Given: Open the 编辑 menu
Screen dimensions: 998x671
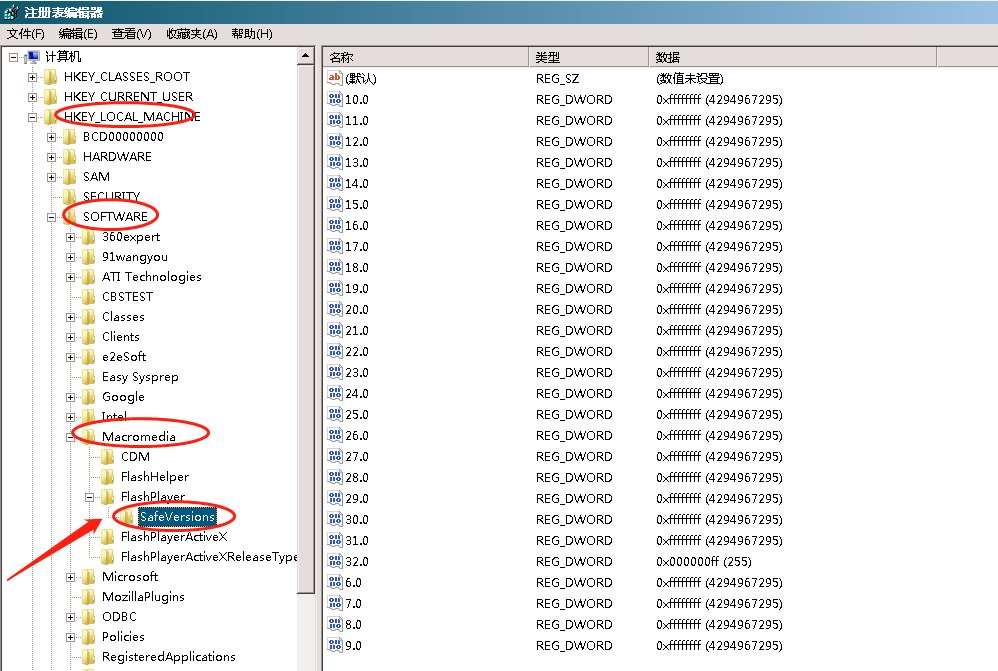Looking at the screenshot, I should pyautogui.click(x=79, y=33).
